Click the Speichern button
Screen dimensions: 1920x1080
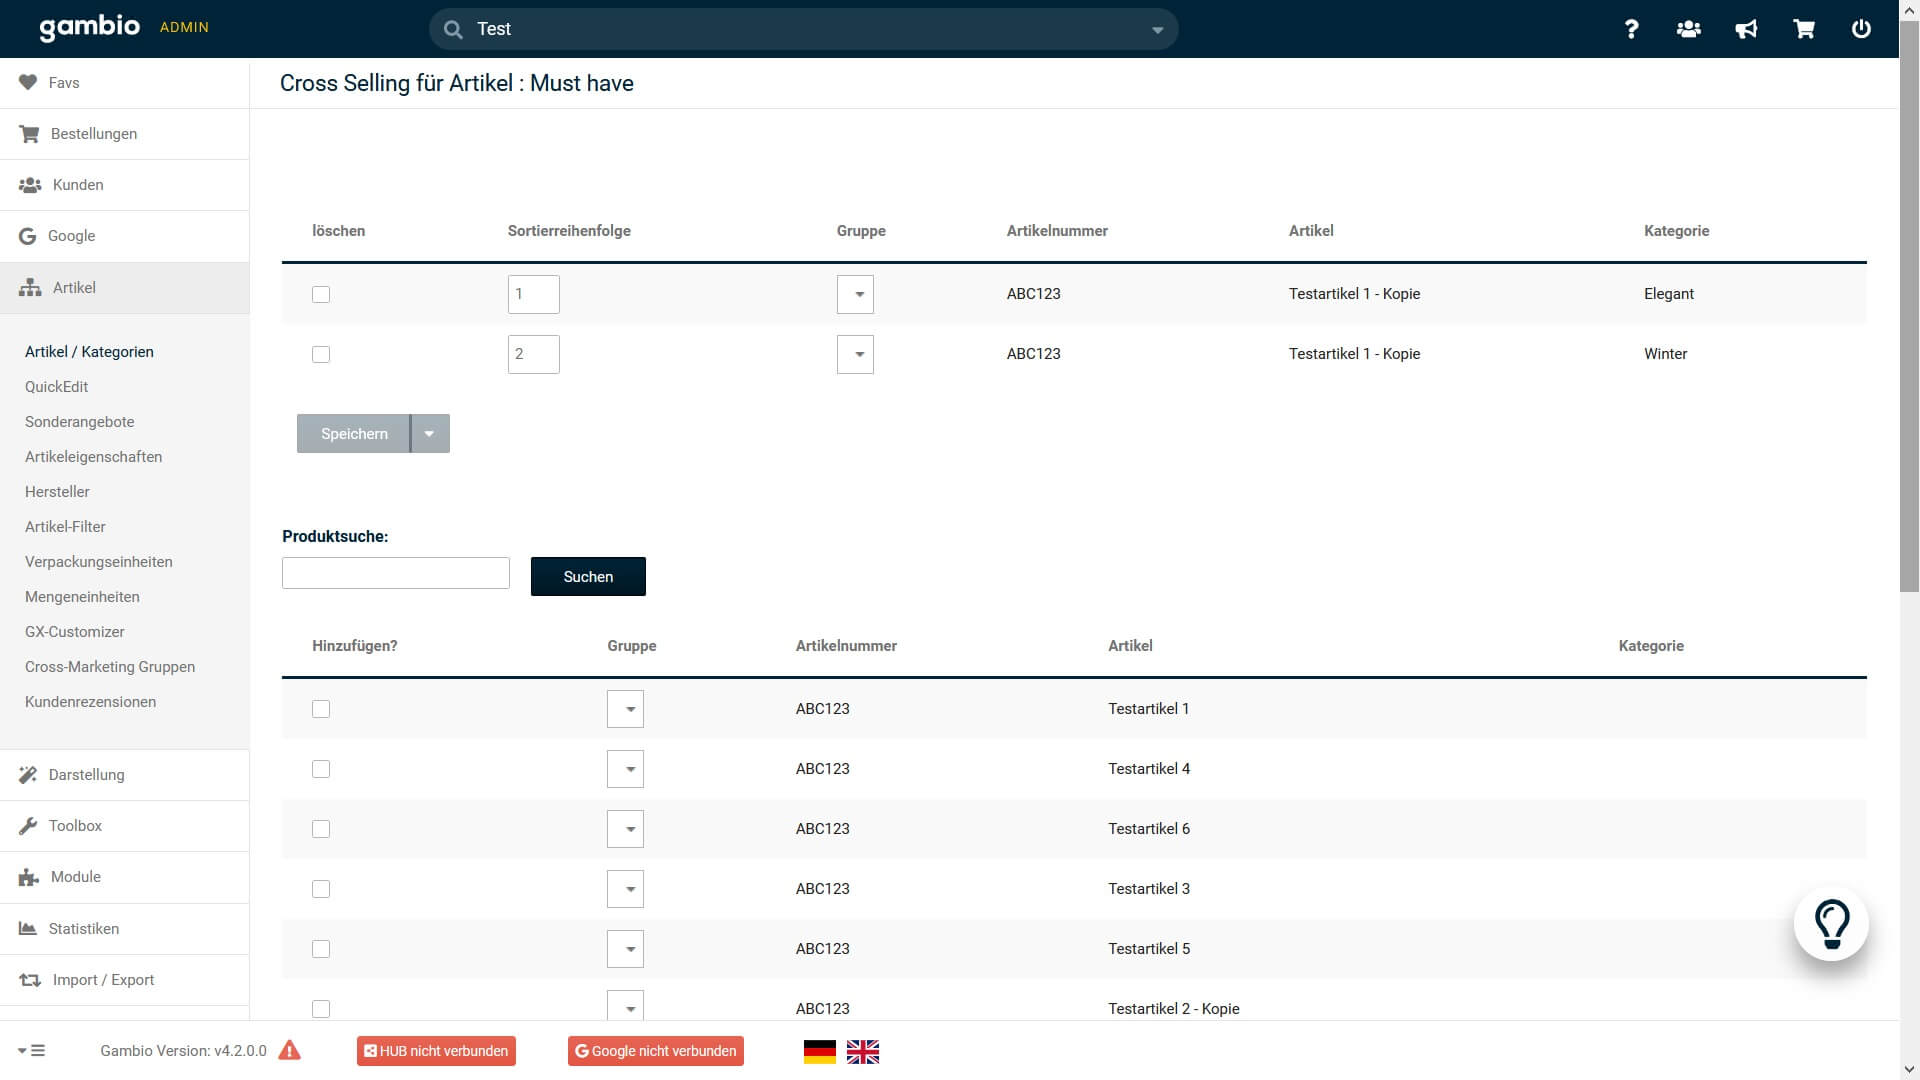tap(354, 434)
